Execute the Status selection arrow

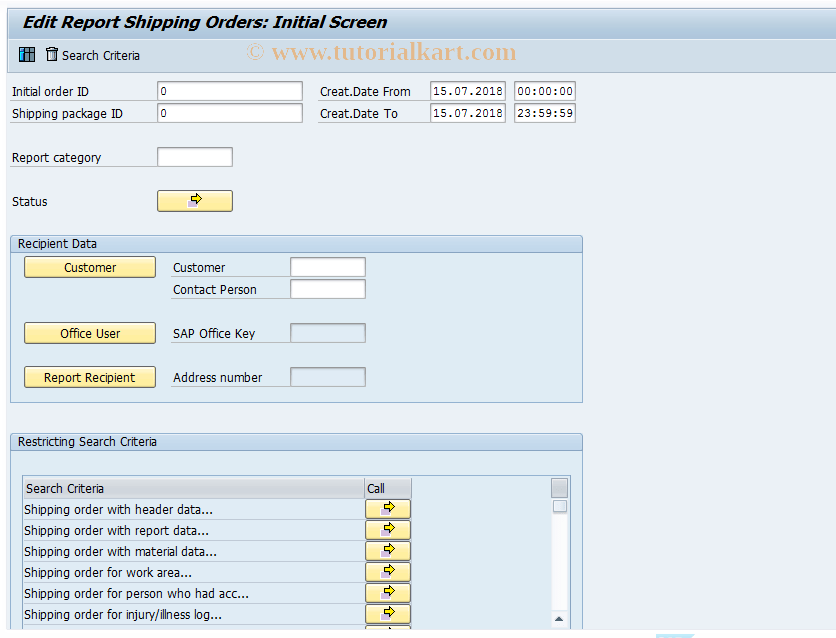[194, 201]
